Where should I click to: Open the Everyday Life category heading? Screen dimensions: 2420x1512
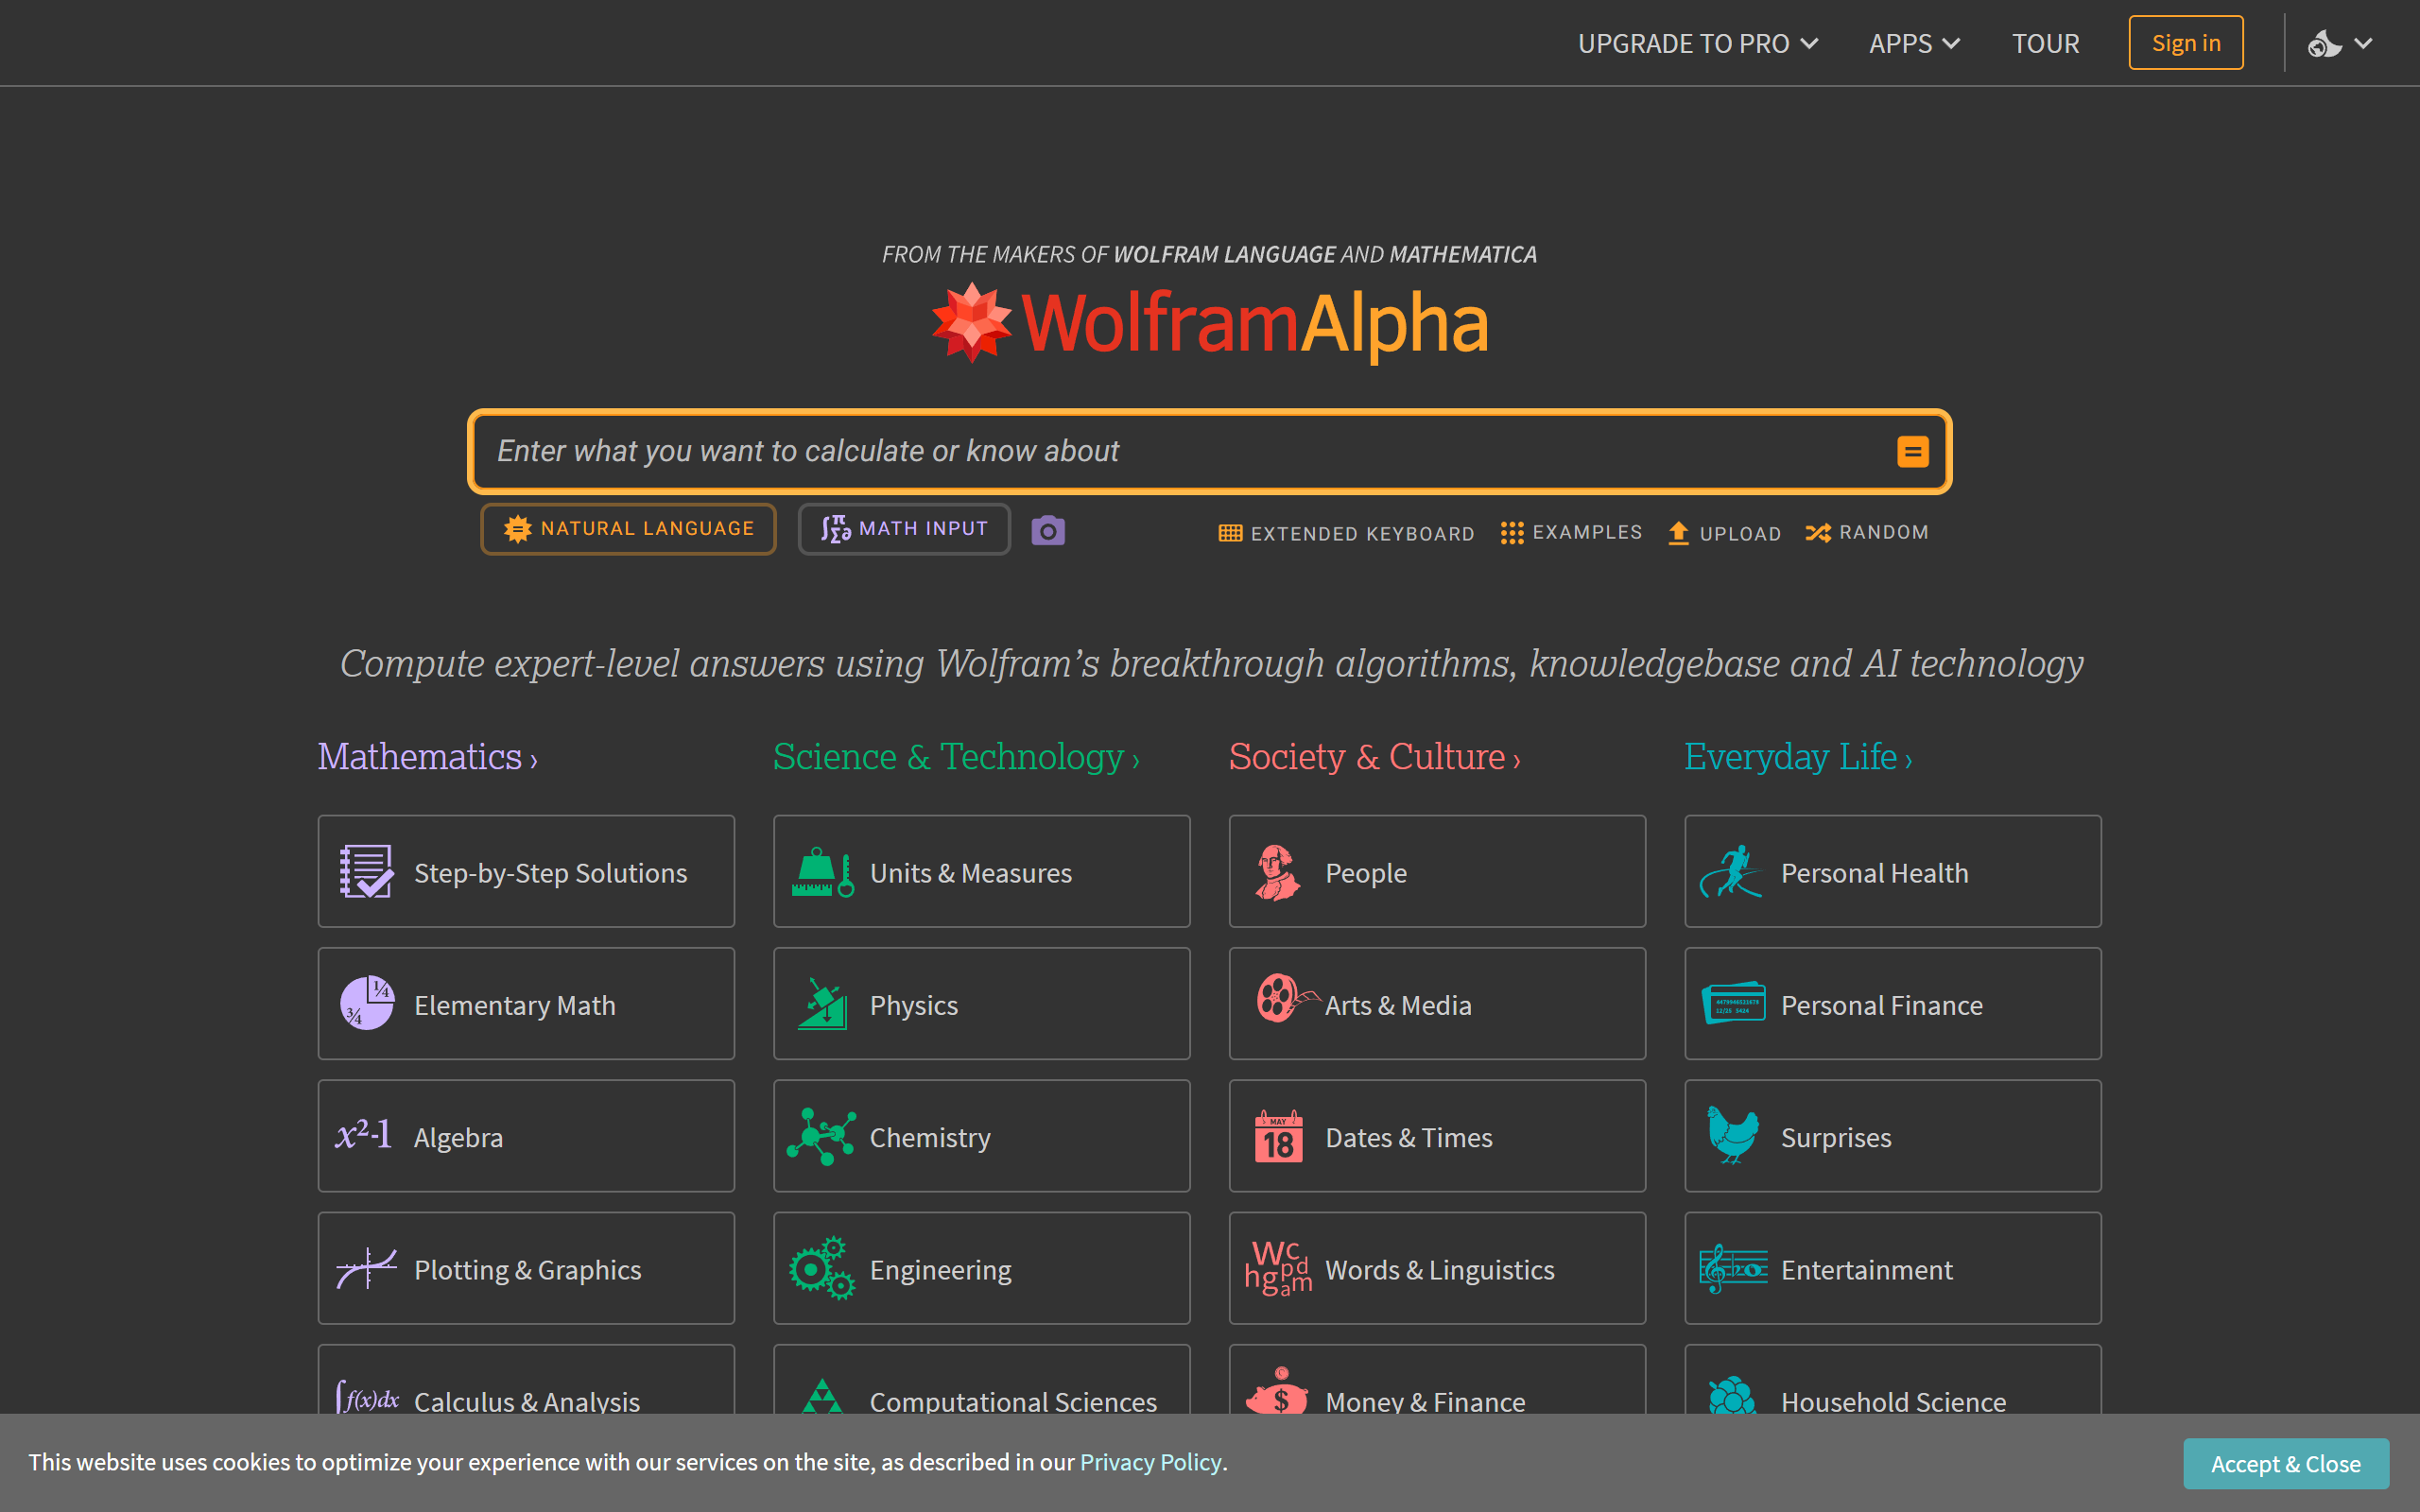point(1798,757)
